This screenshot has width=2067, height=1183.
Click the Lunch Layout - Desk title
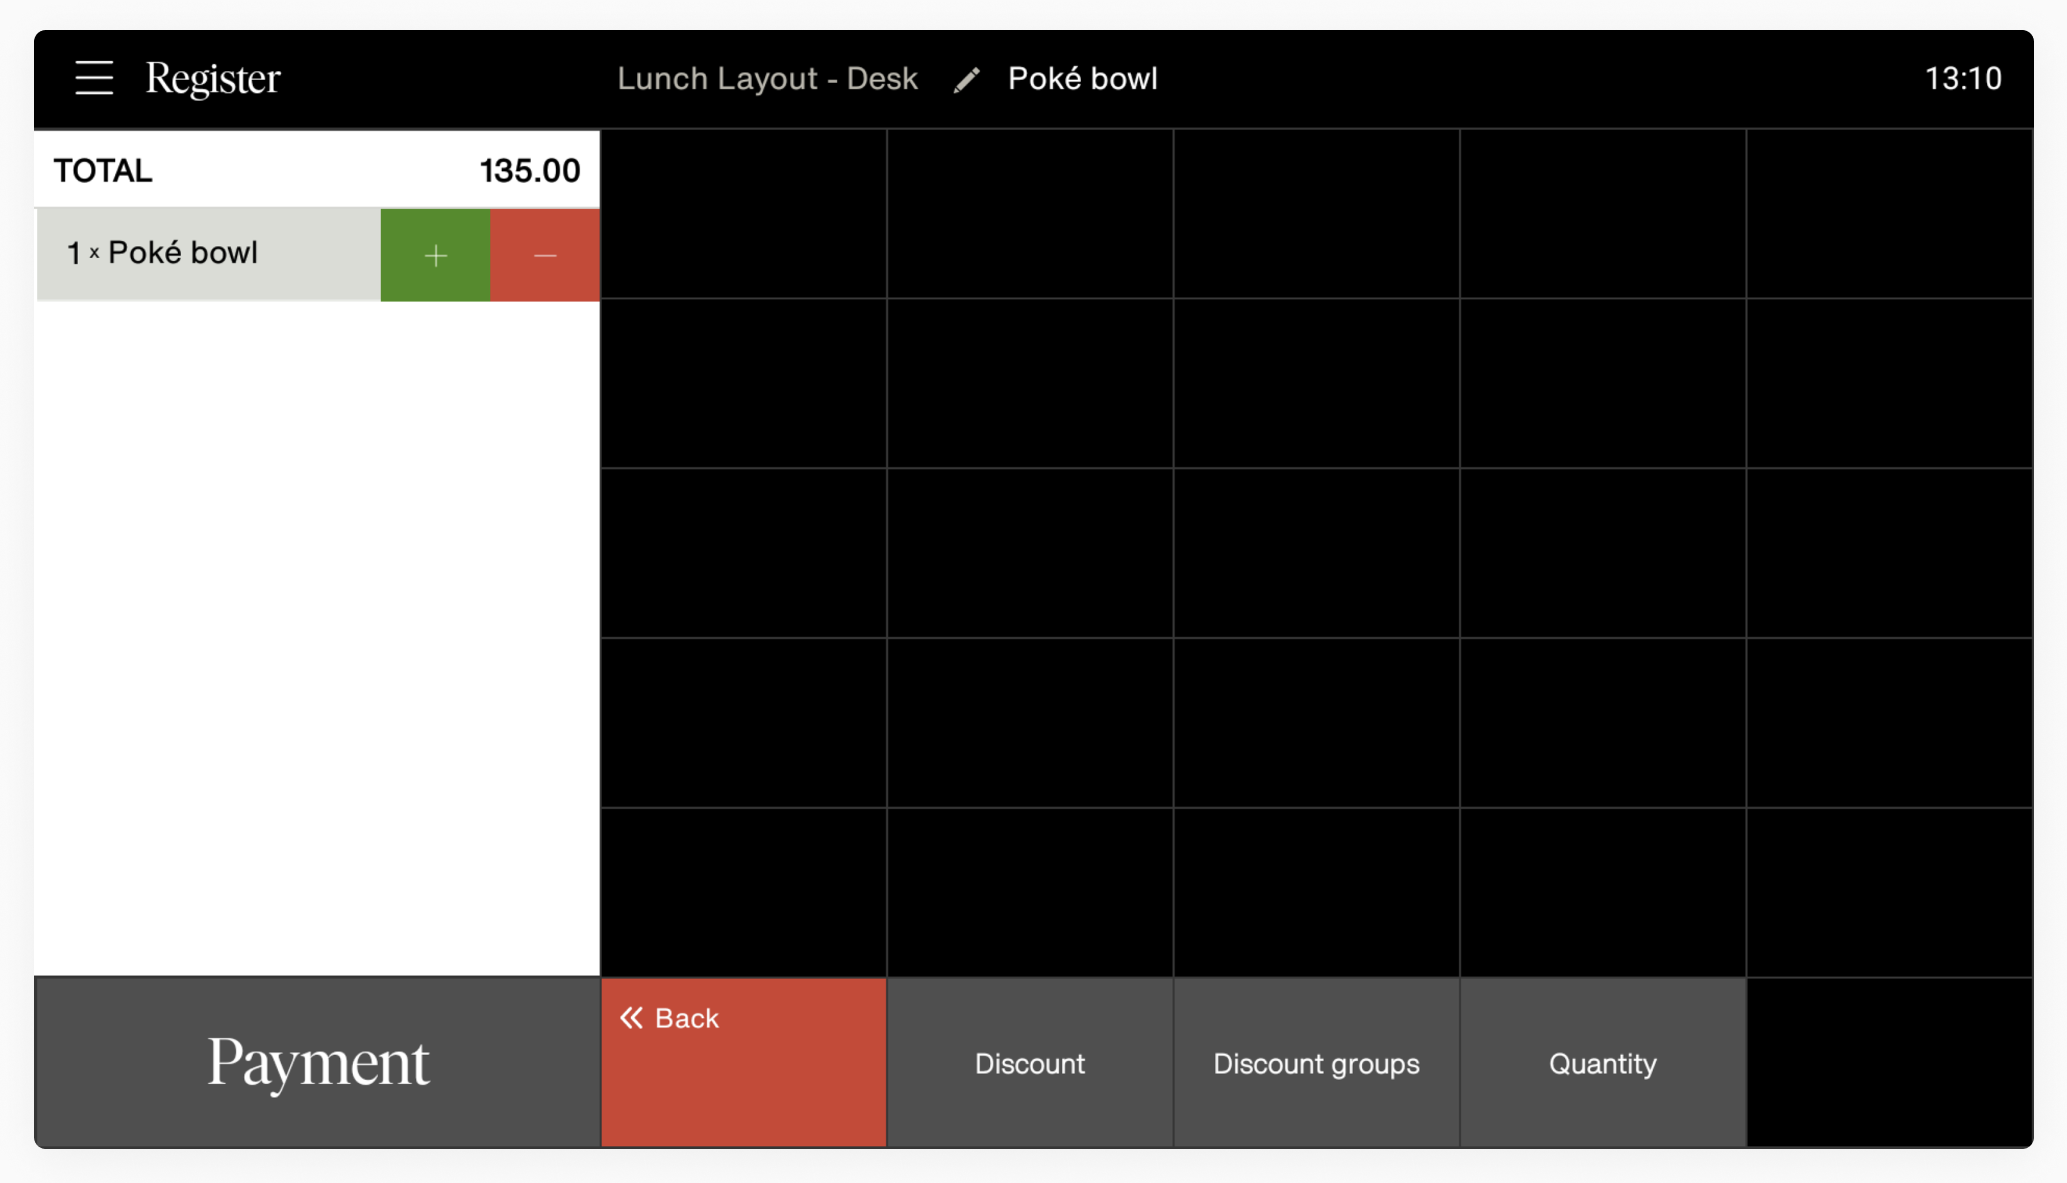(767, 79)
